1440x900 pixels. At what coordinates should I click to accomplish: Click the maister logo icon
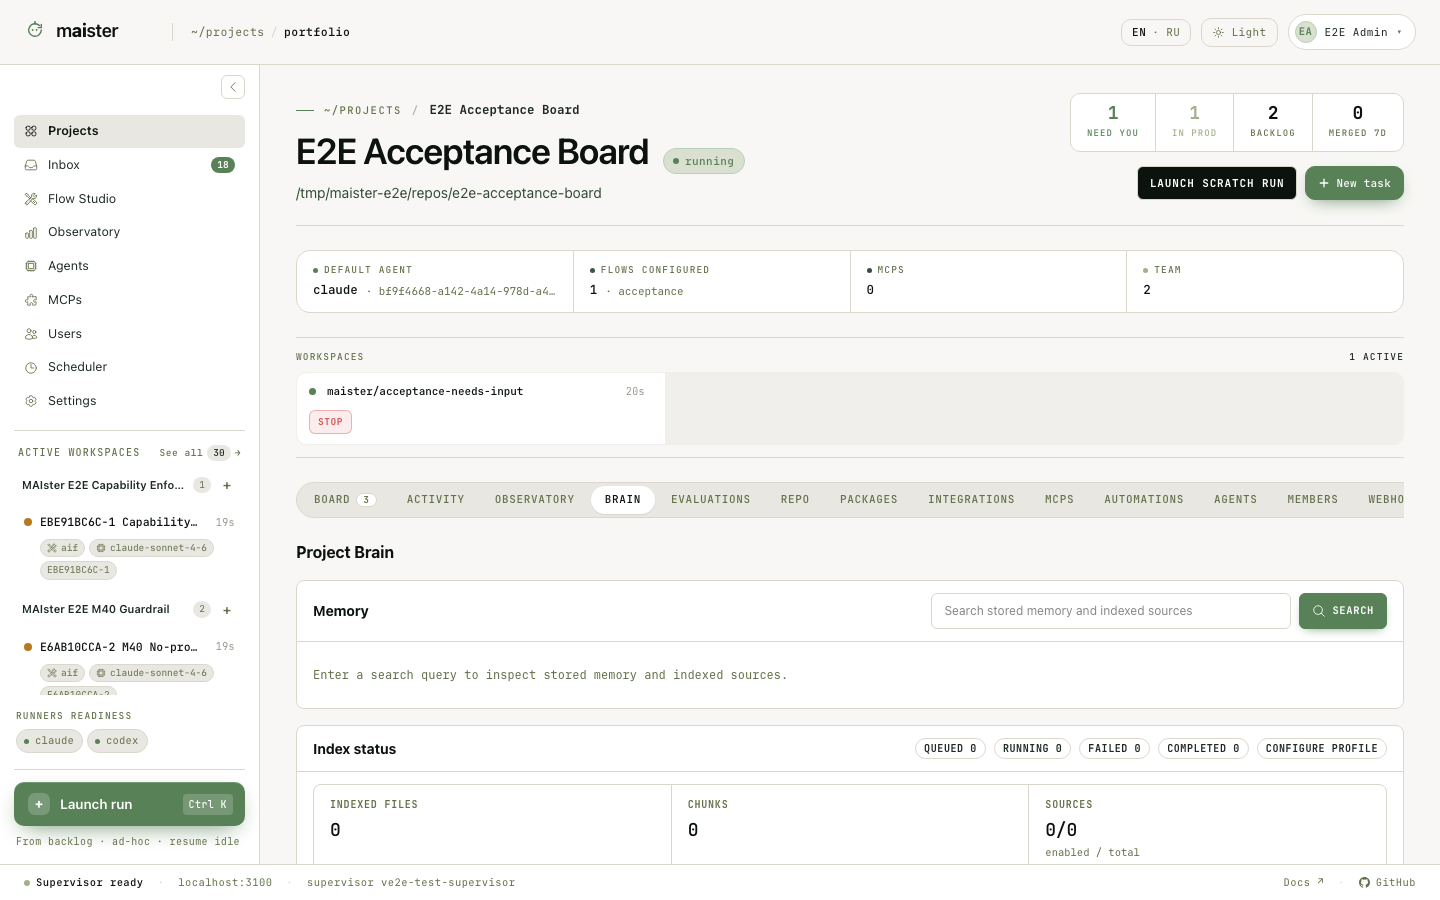coord(35,30)
